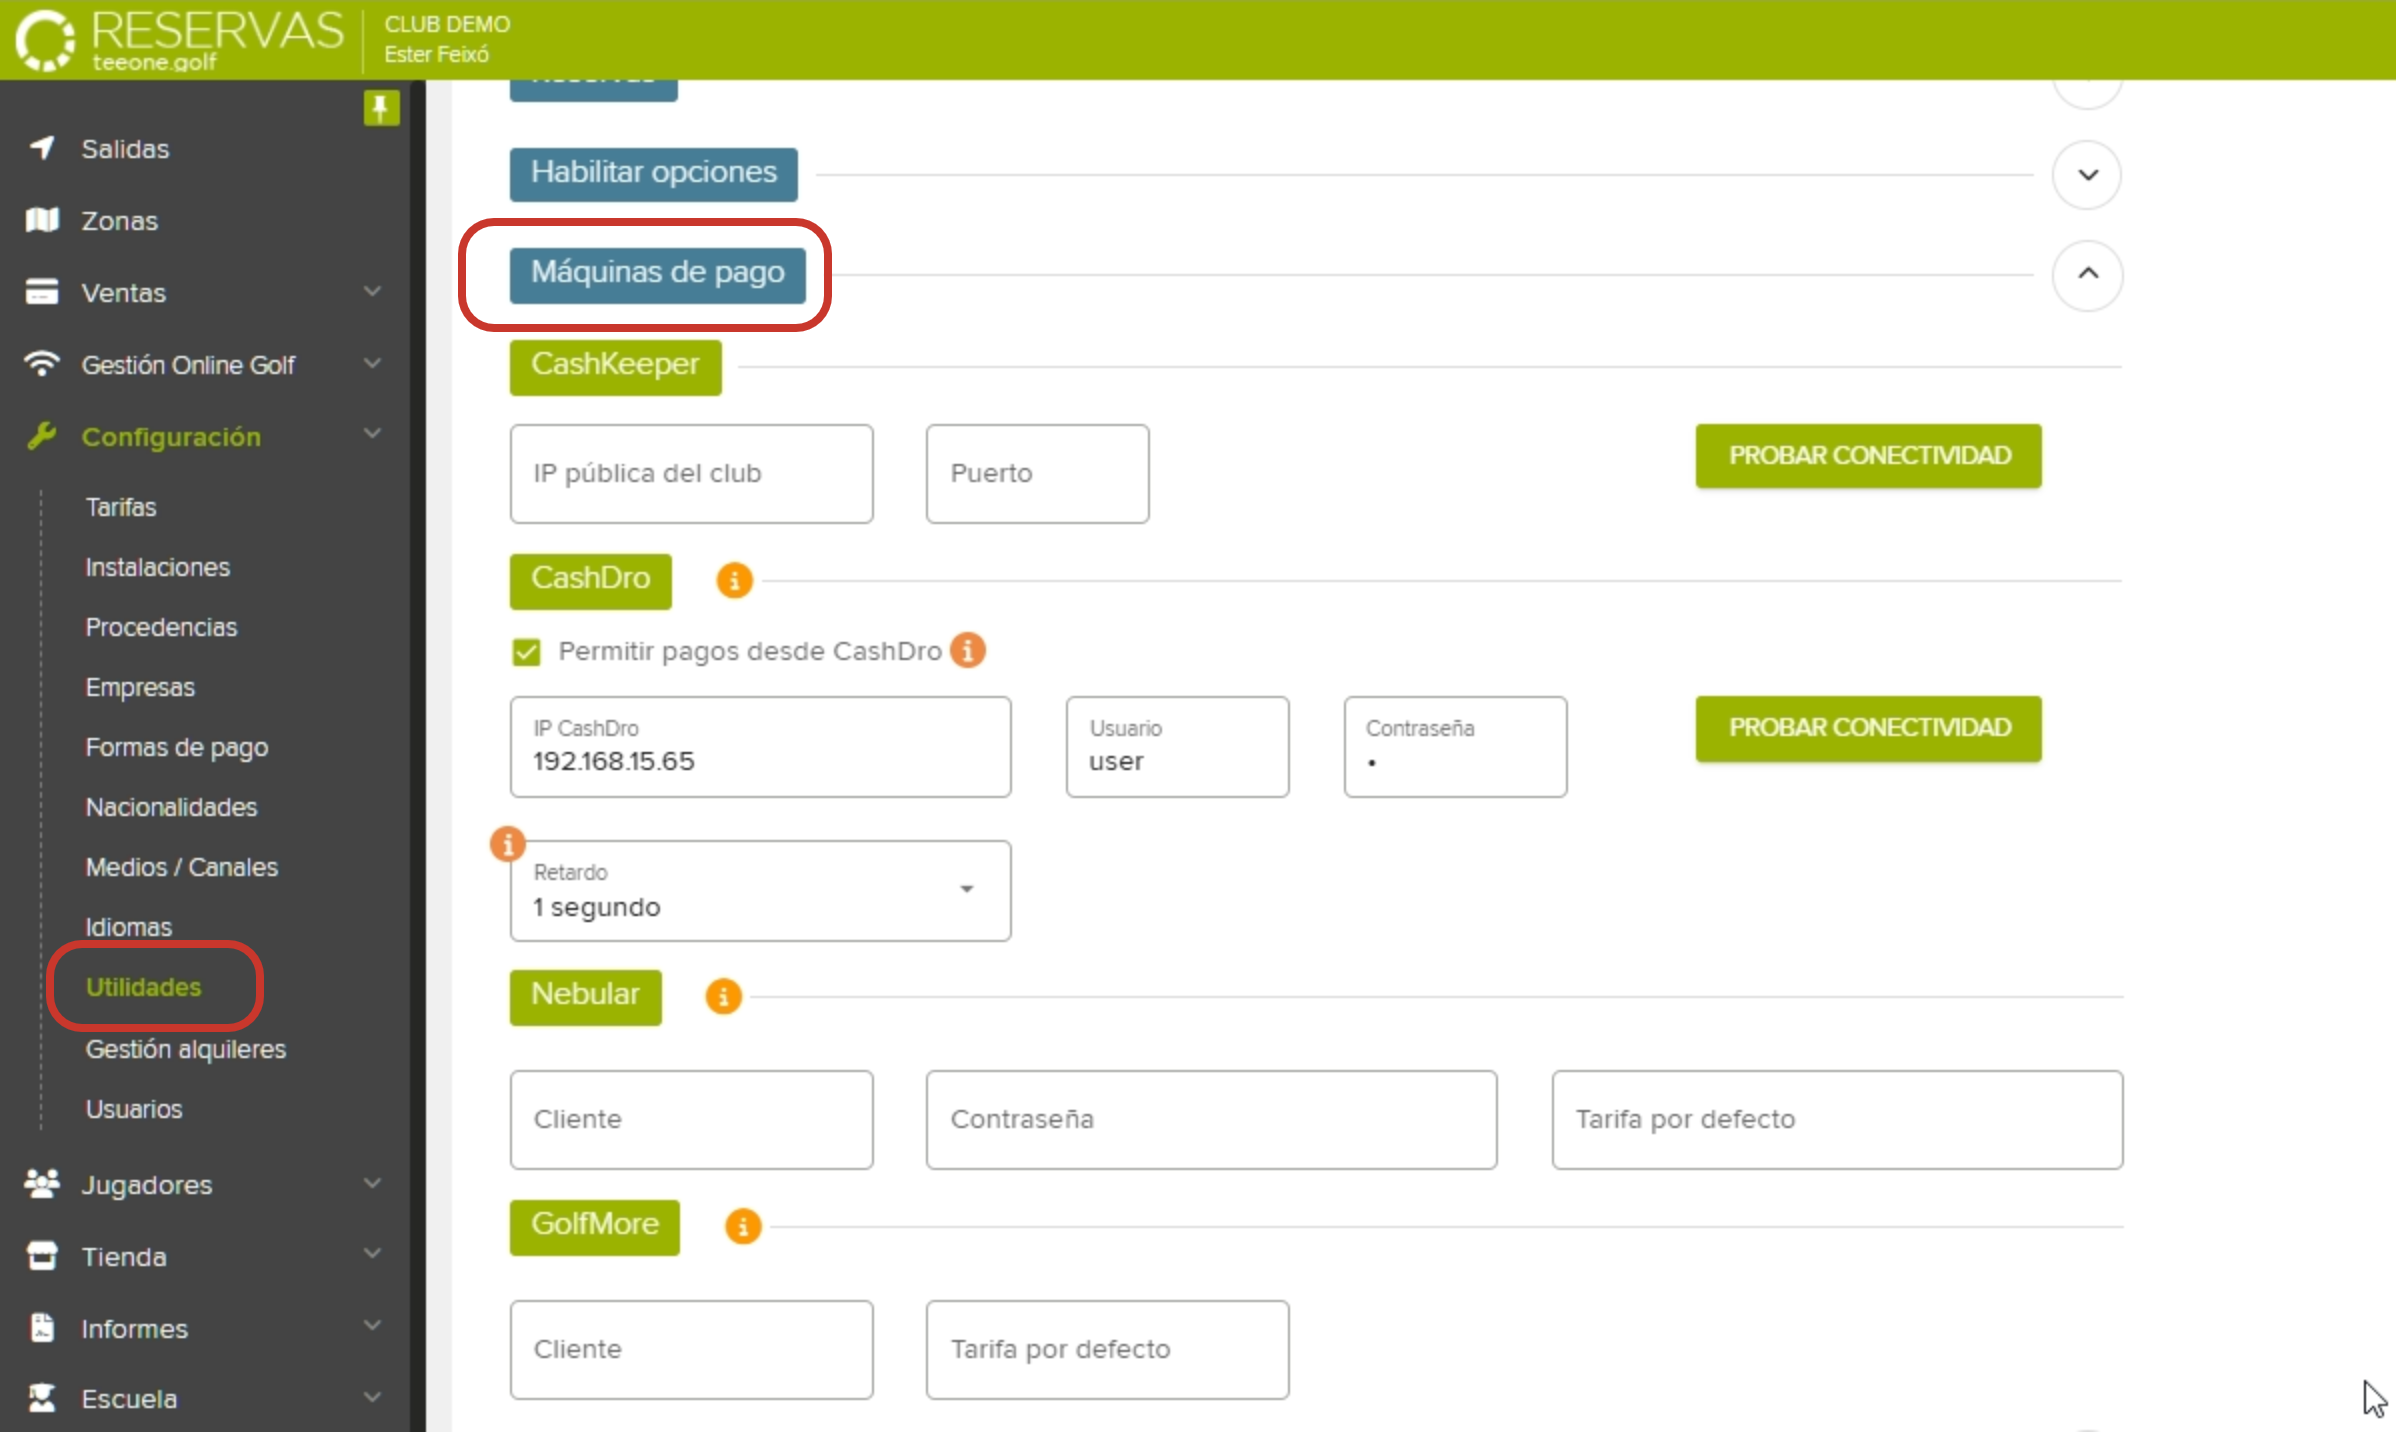Uncheck Permitir pagos desde CashDro checkbox
2396x1432 pixels.
coord(526,652)
